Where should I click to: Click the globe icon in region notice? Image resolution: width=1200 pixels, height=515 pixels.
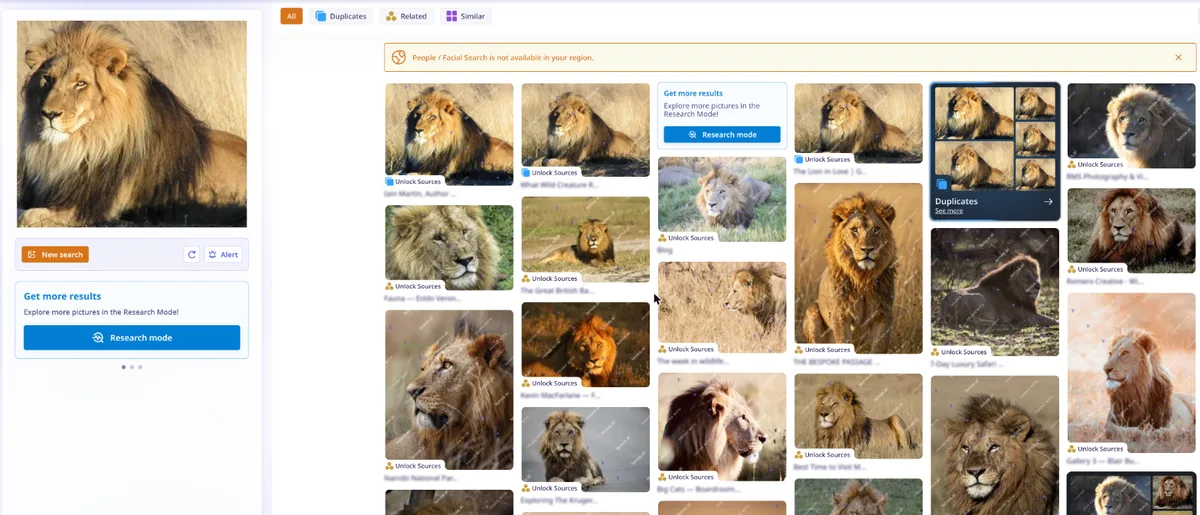pos(398,57)
